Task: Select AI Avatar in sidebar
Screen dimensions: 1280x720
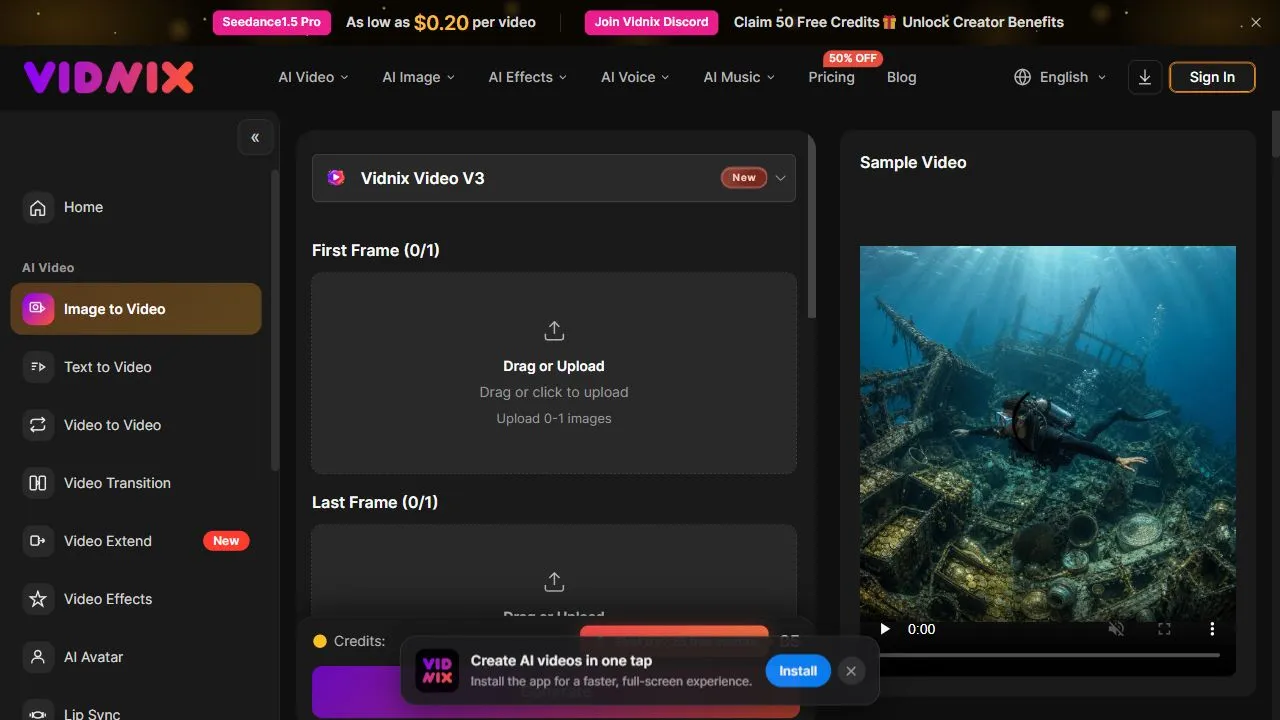Action: [x=136, y=657]
